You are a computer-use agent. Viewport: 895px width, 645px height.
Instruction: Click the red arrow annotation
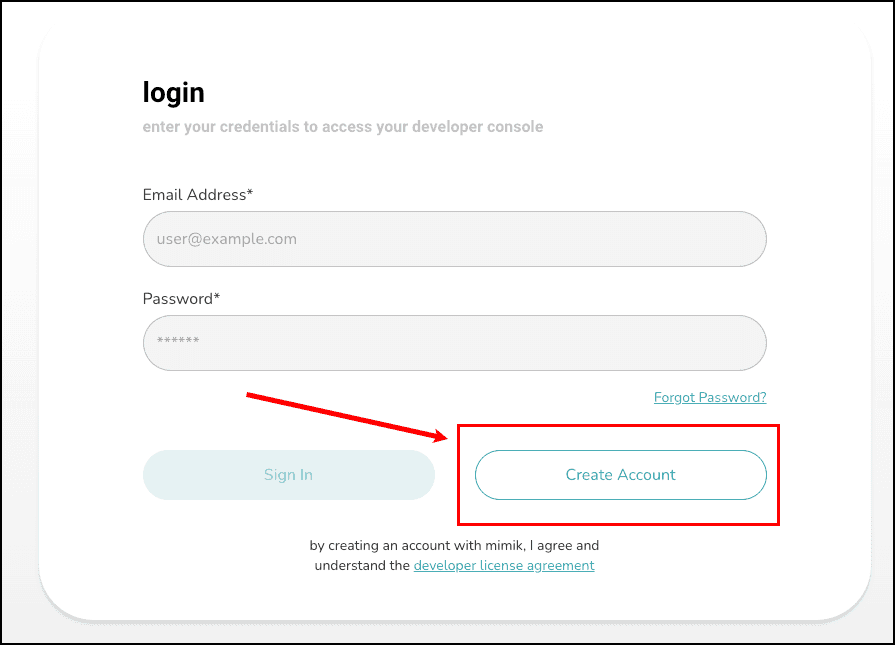347,417
